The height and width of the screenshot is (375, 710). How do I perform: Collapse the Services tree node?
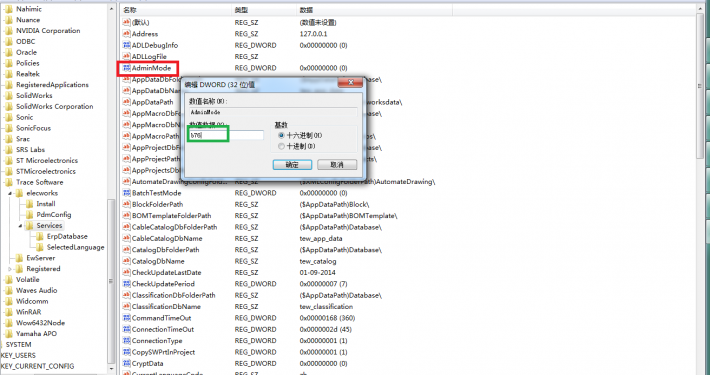tap(20, 226)
